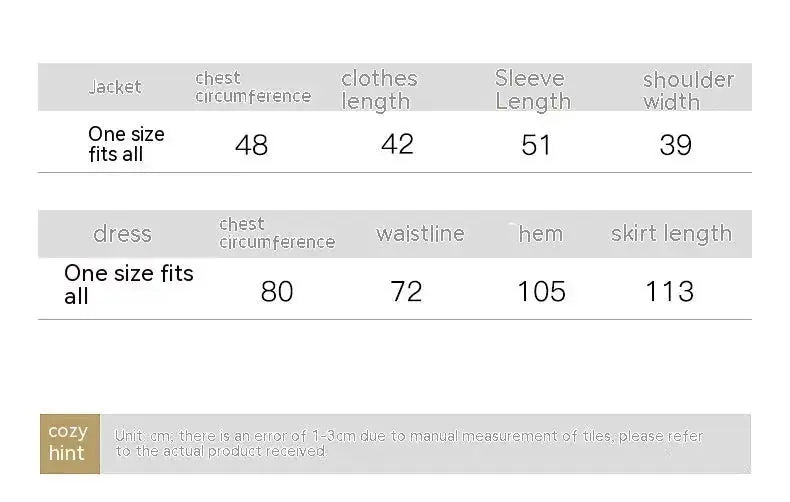Select the "waistline" column header
Screen dimensions: 790x502
point(420,234)
